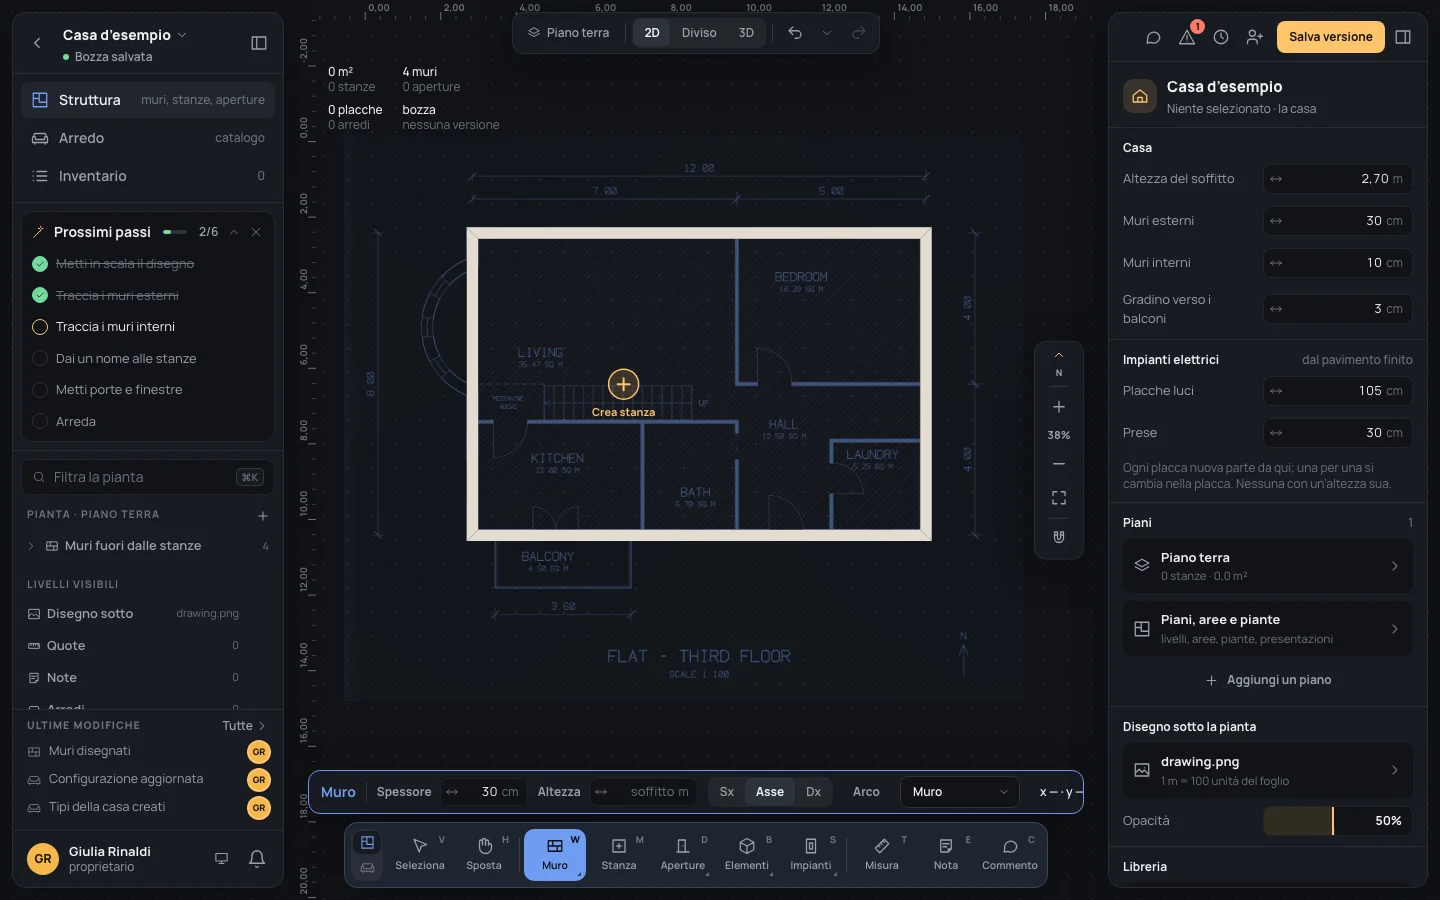Open the Inventario section
Viewport: 1440px width, 900px height.
[148, 176]
